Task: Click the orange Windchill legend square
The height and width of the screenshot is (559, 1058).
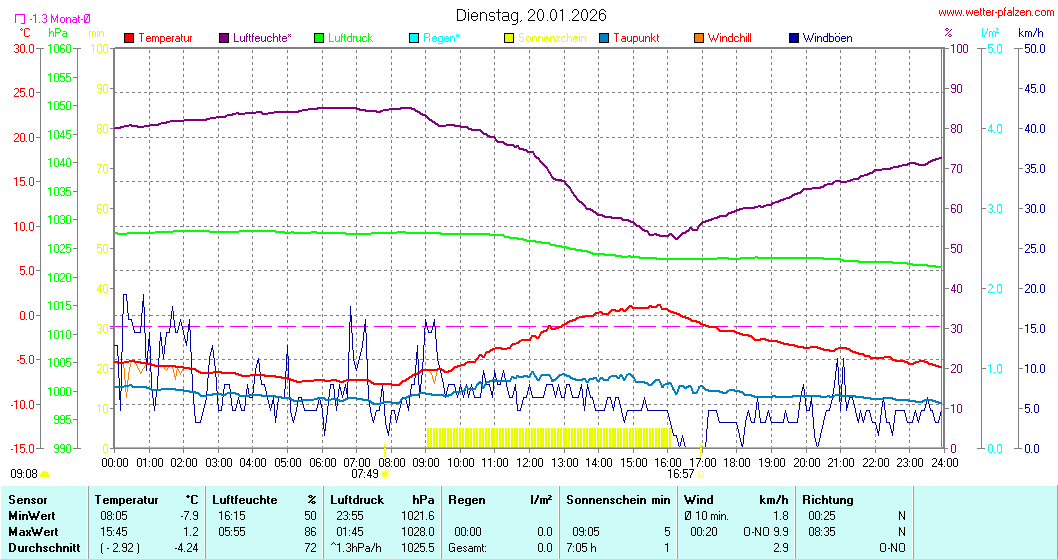Action: (x=698, y=38)
